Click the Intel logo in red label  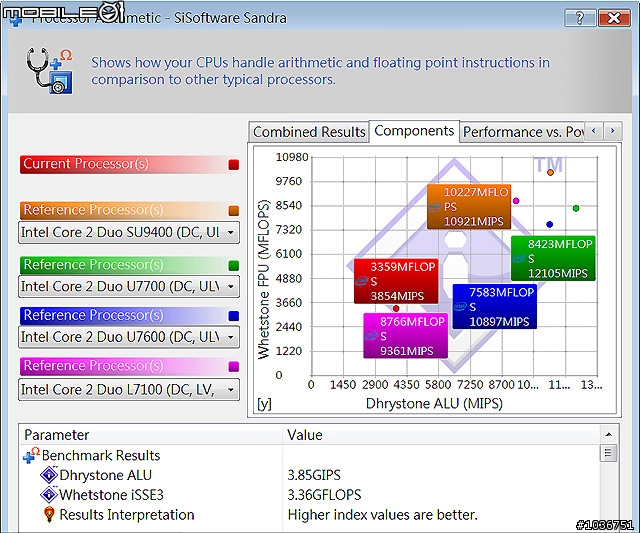[361, 281]
